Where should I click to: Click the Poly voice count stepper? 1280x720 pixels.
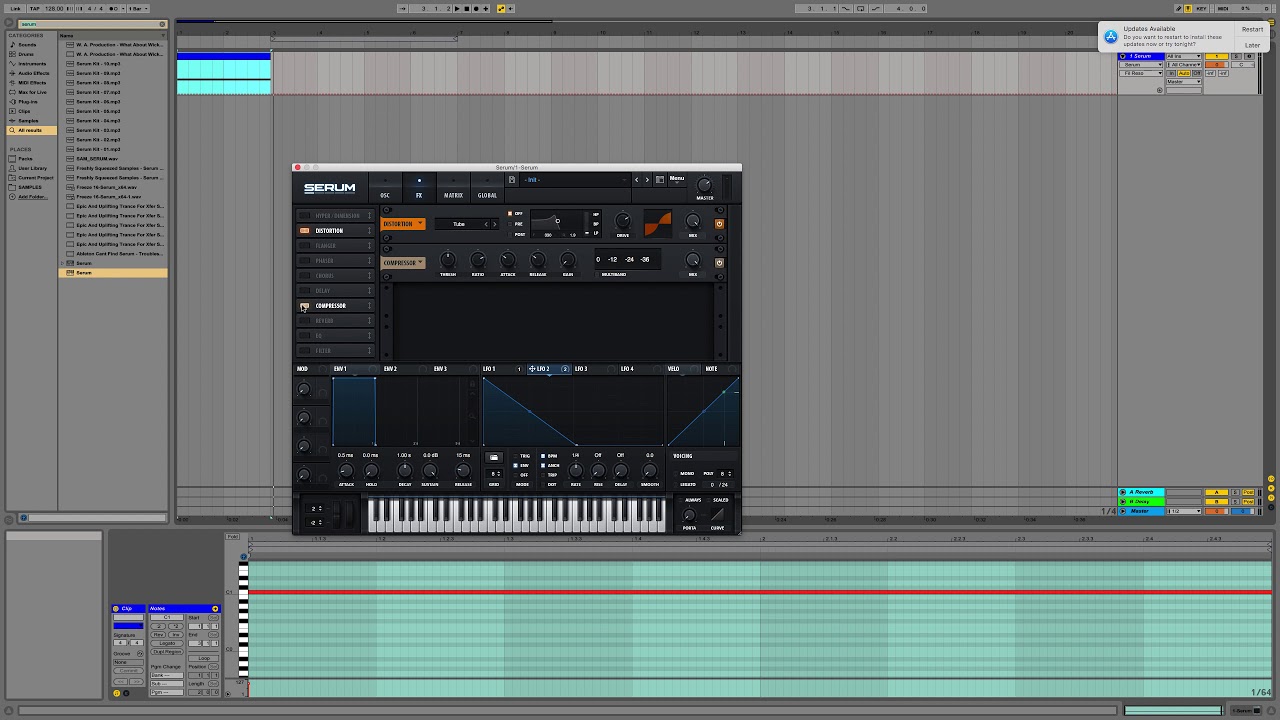pyautogui.click(x=724, y=474)
